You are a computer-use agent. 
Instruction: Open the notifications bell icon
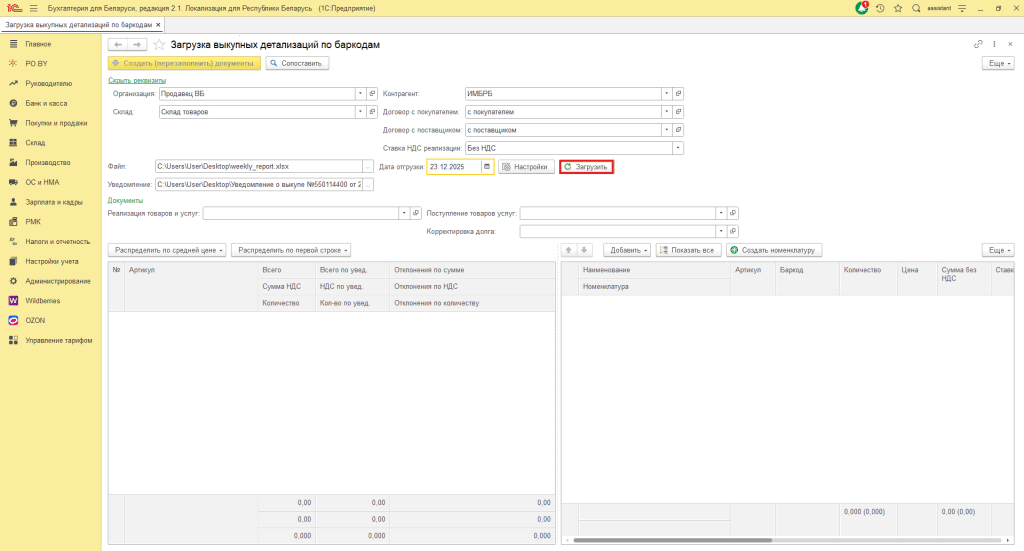pos(862,8)
